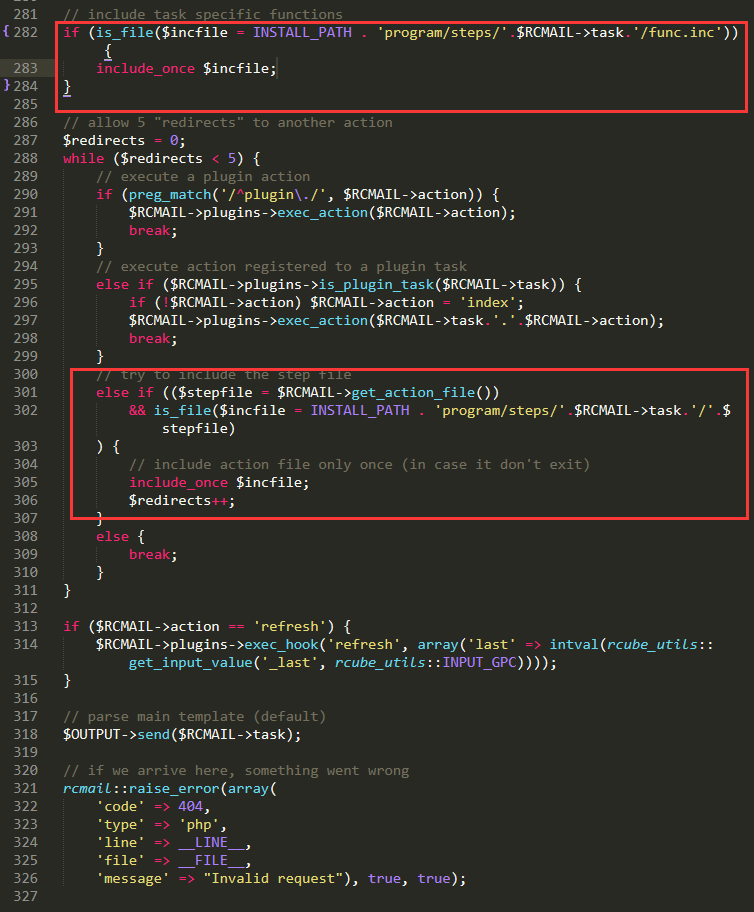This screenshot has height=912, width=754.
Task: Click line number 301 in the gutter
Action: click(x=26, y=392)
